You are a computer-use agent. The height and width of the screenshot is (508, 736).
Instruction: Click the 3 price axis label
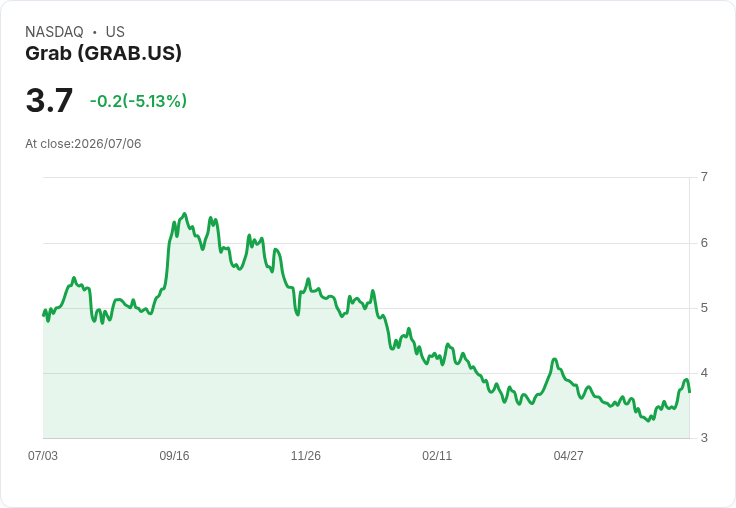[x=704, y=438]
